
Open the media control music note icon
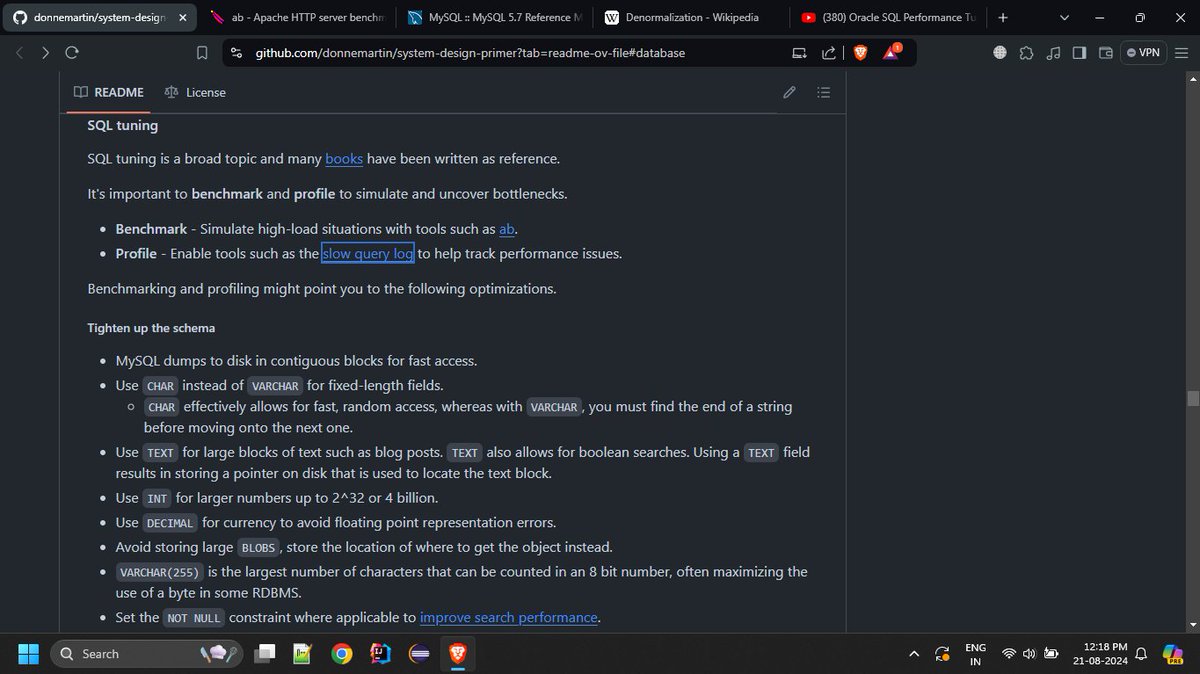pos(1053,53)
